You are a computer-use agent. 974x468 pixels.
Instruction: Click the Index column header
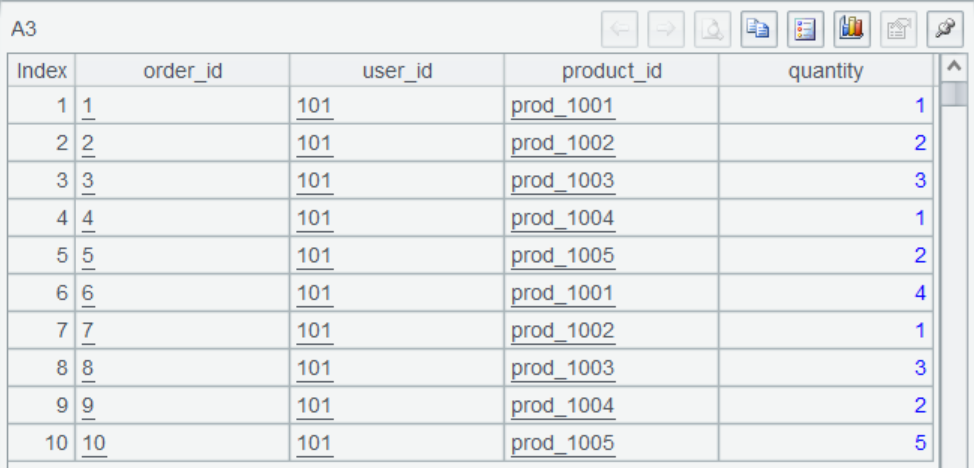42,71
